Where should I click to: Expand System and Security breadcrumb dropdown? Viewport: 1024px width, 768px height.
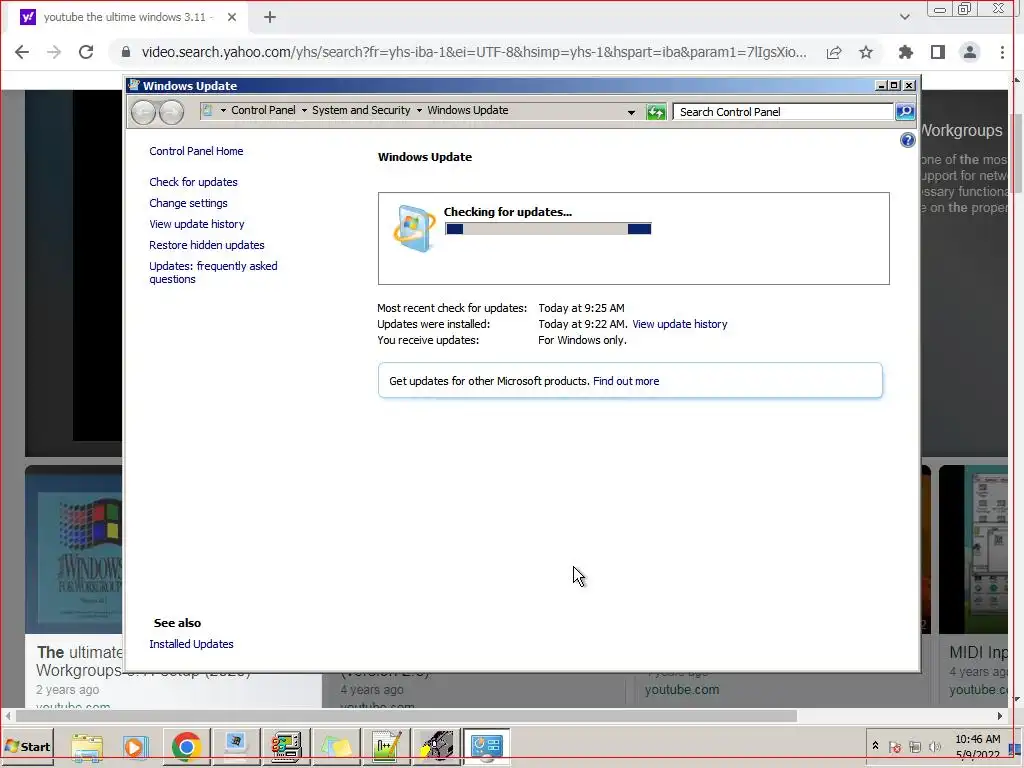point(419,110)
